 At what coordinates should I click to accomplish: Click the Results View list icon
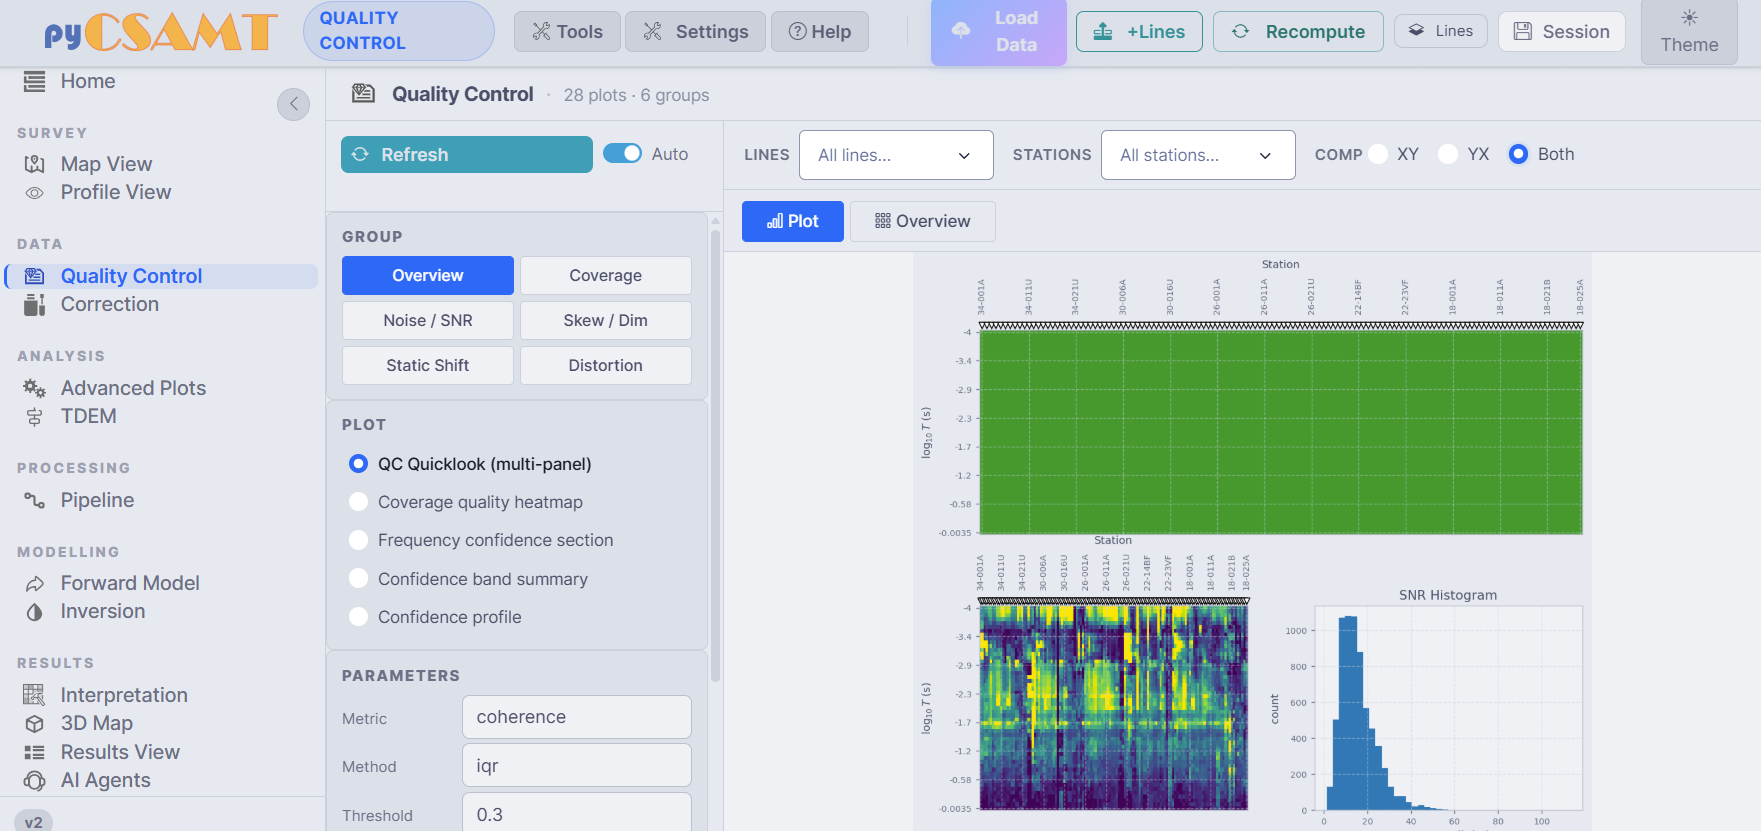[35, 752]
